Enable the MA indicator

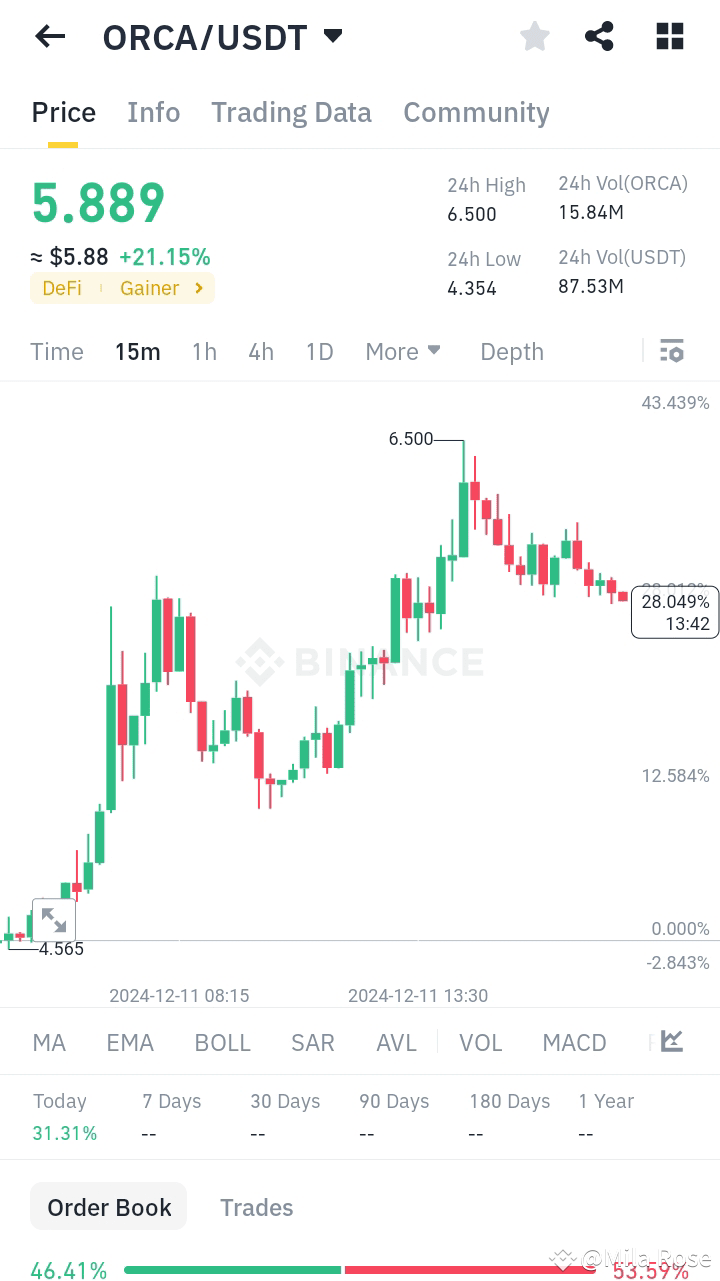pos(48,1042)
